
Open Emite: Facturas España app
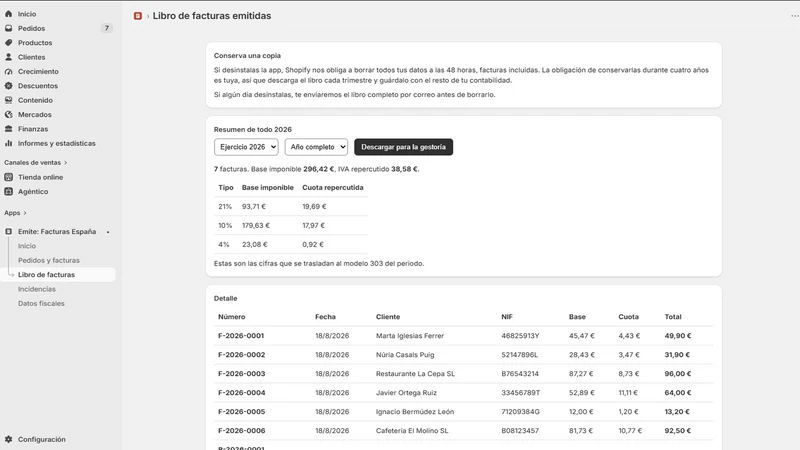coord(57,232)
